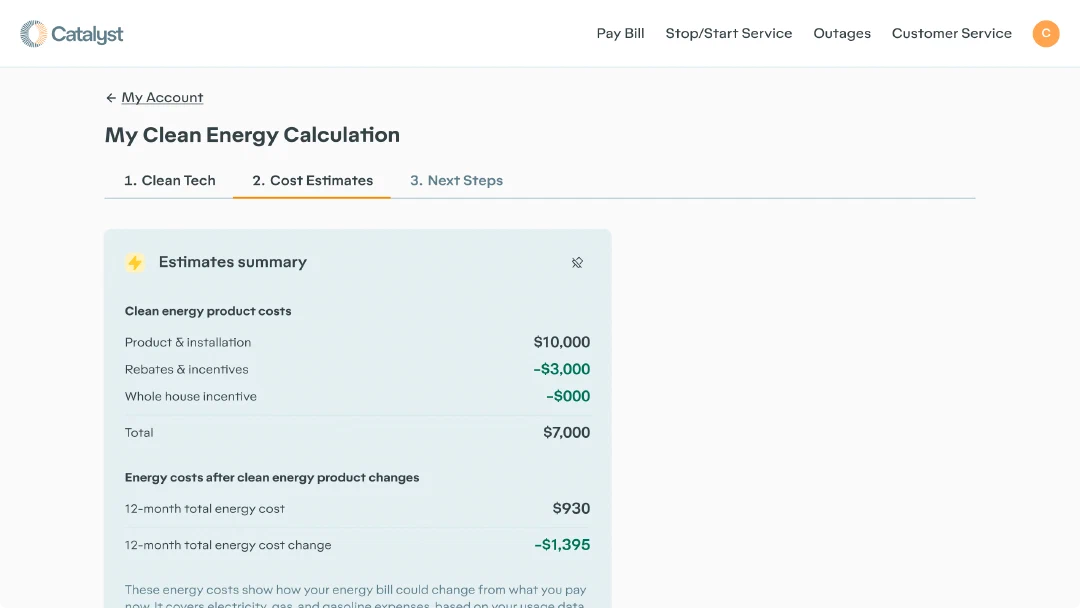Click the Catalyst brand name text

(x=87, y=34)
